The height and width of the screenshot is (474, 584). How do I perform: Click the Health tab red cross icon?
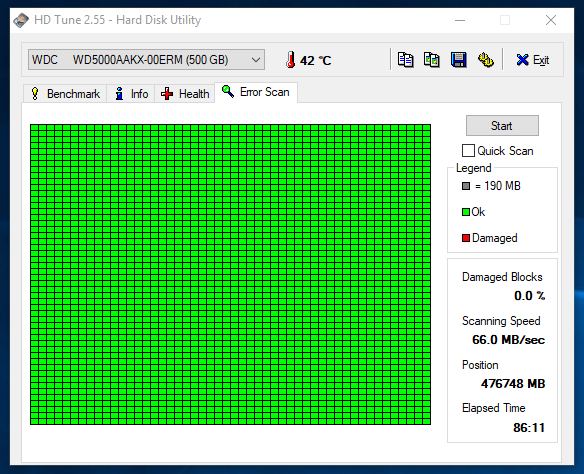tap(167, 94)
